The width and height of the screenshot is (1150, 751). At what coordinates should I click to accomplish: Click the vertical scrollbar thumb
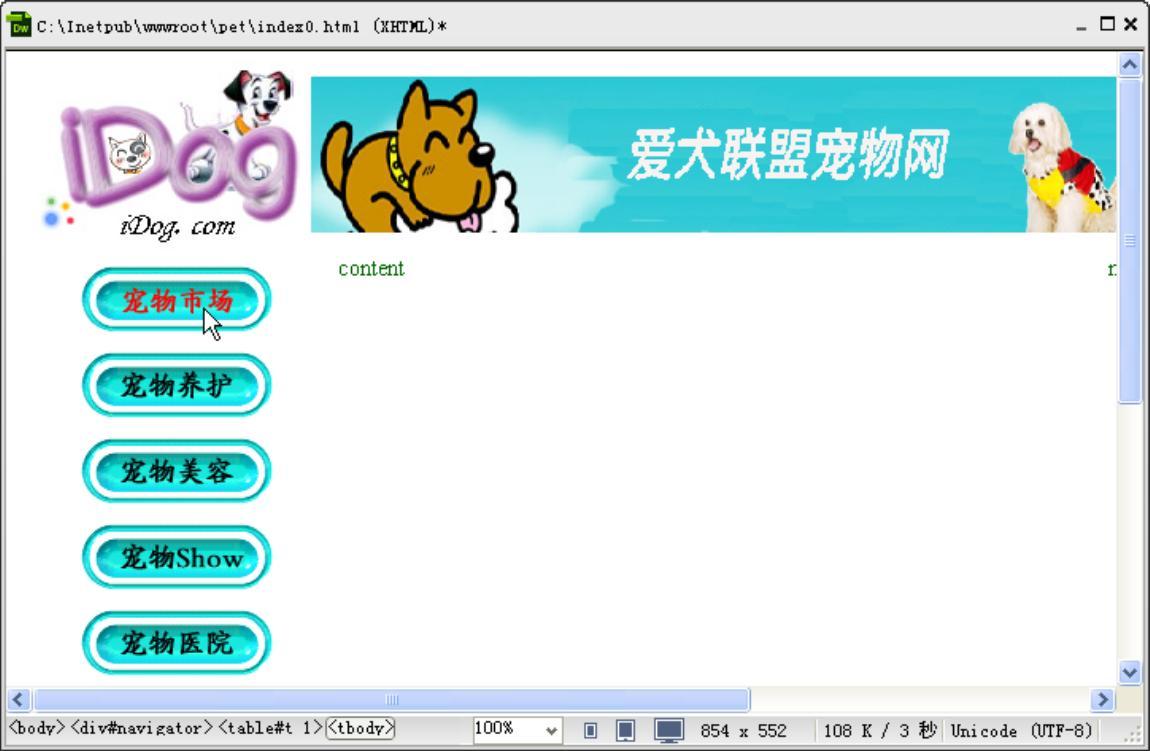(x=1129, y=240)
